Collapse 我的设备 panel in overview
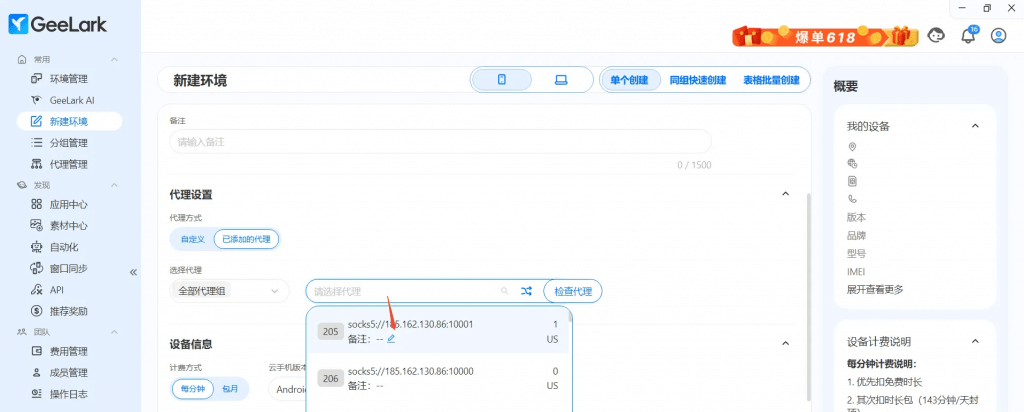The image size is (1024, 412). [x=975, y=126]
